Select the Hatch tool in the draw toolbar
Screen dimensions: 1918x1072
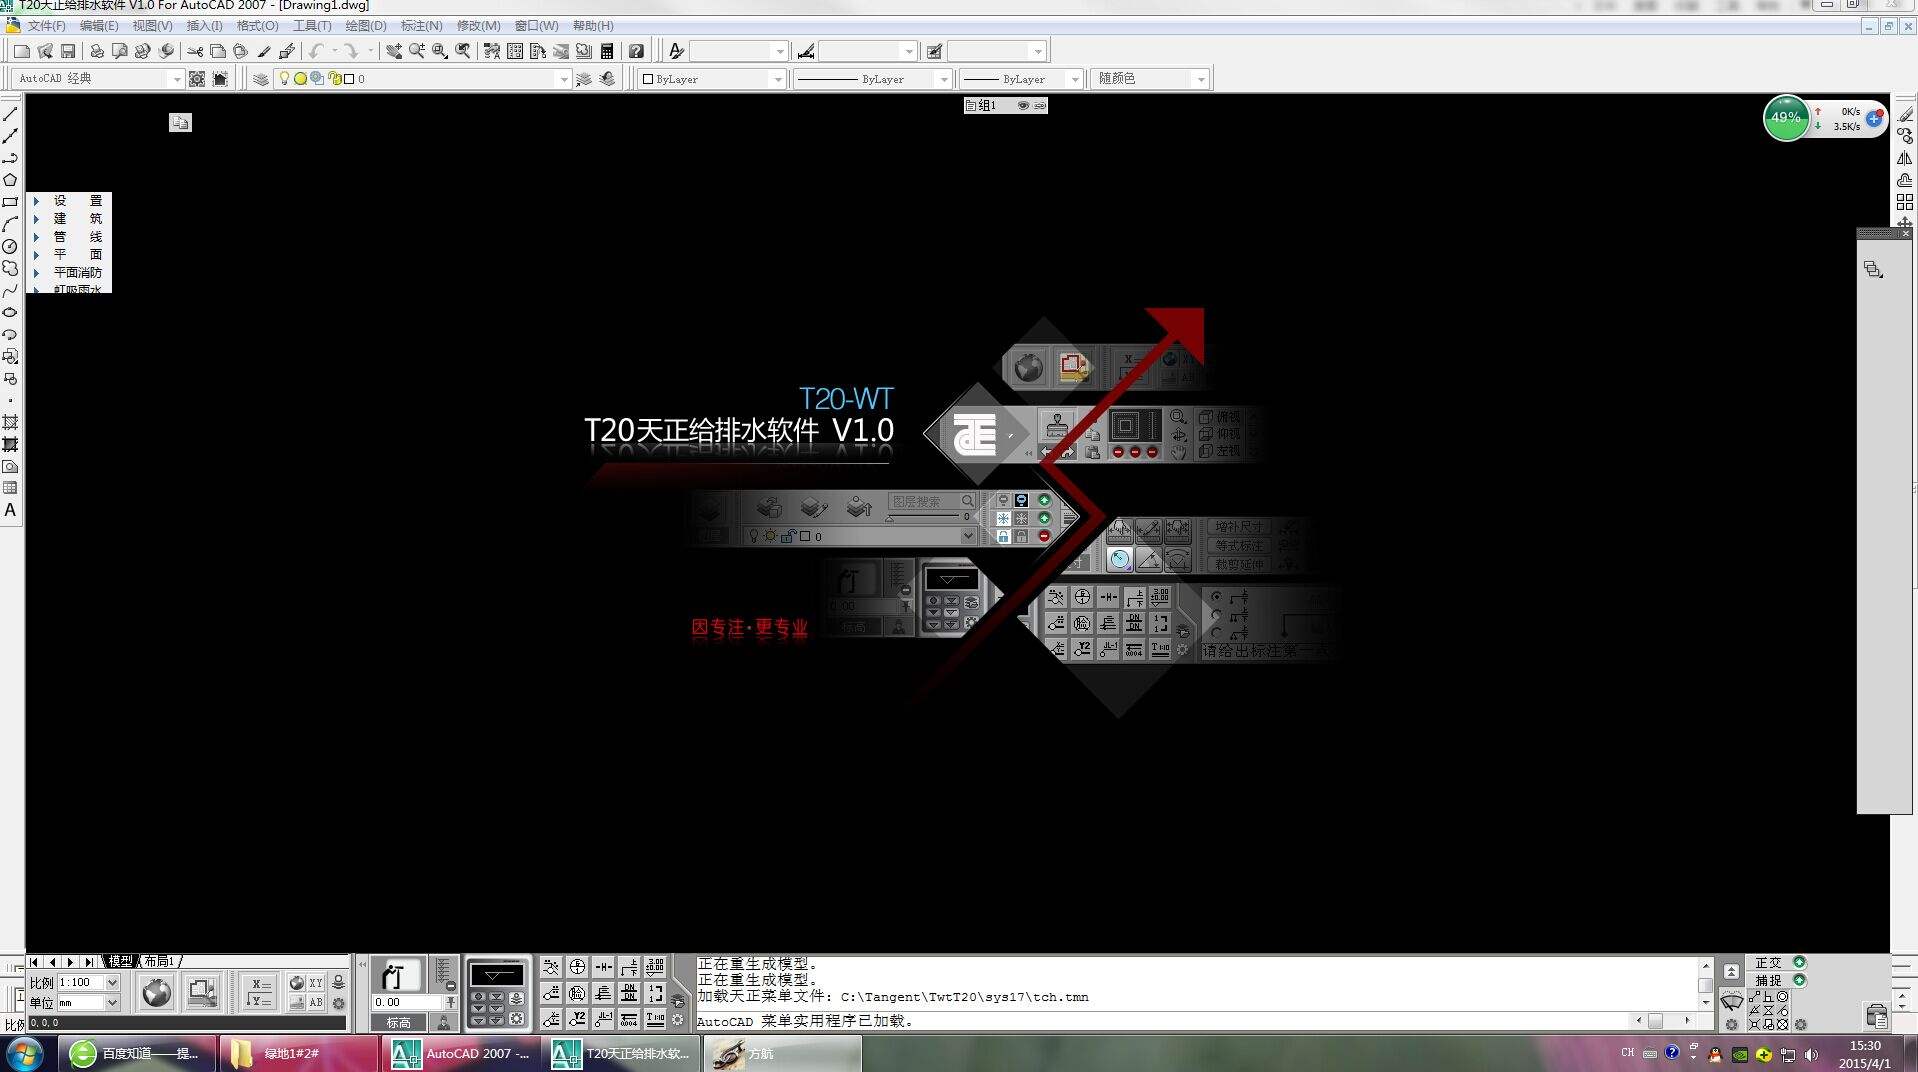(10, 422)
